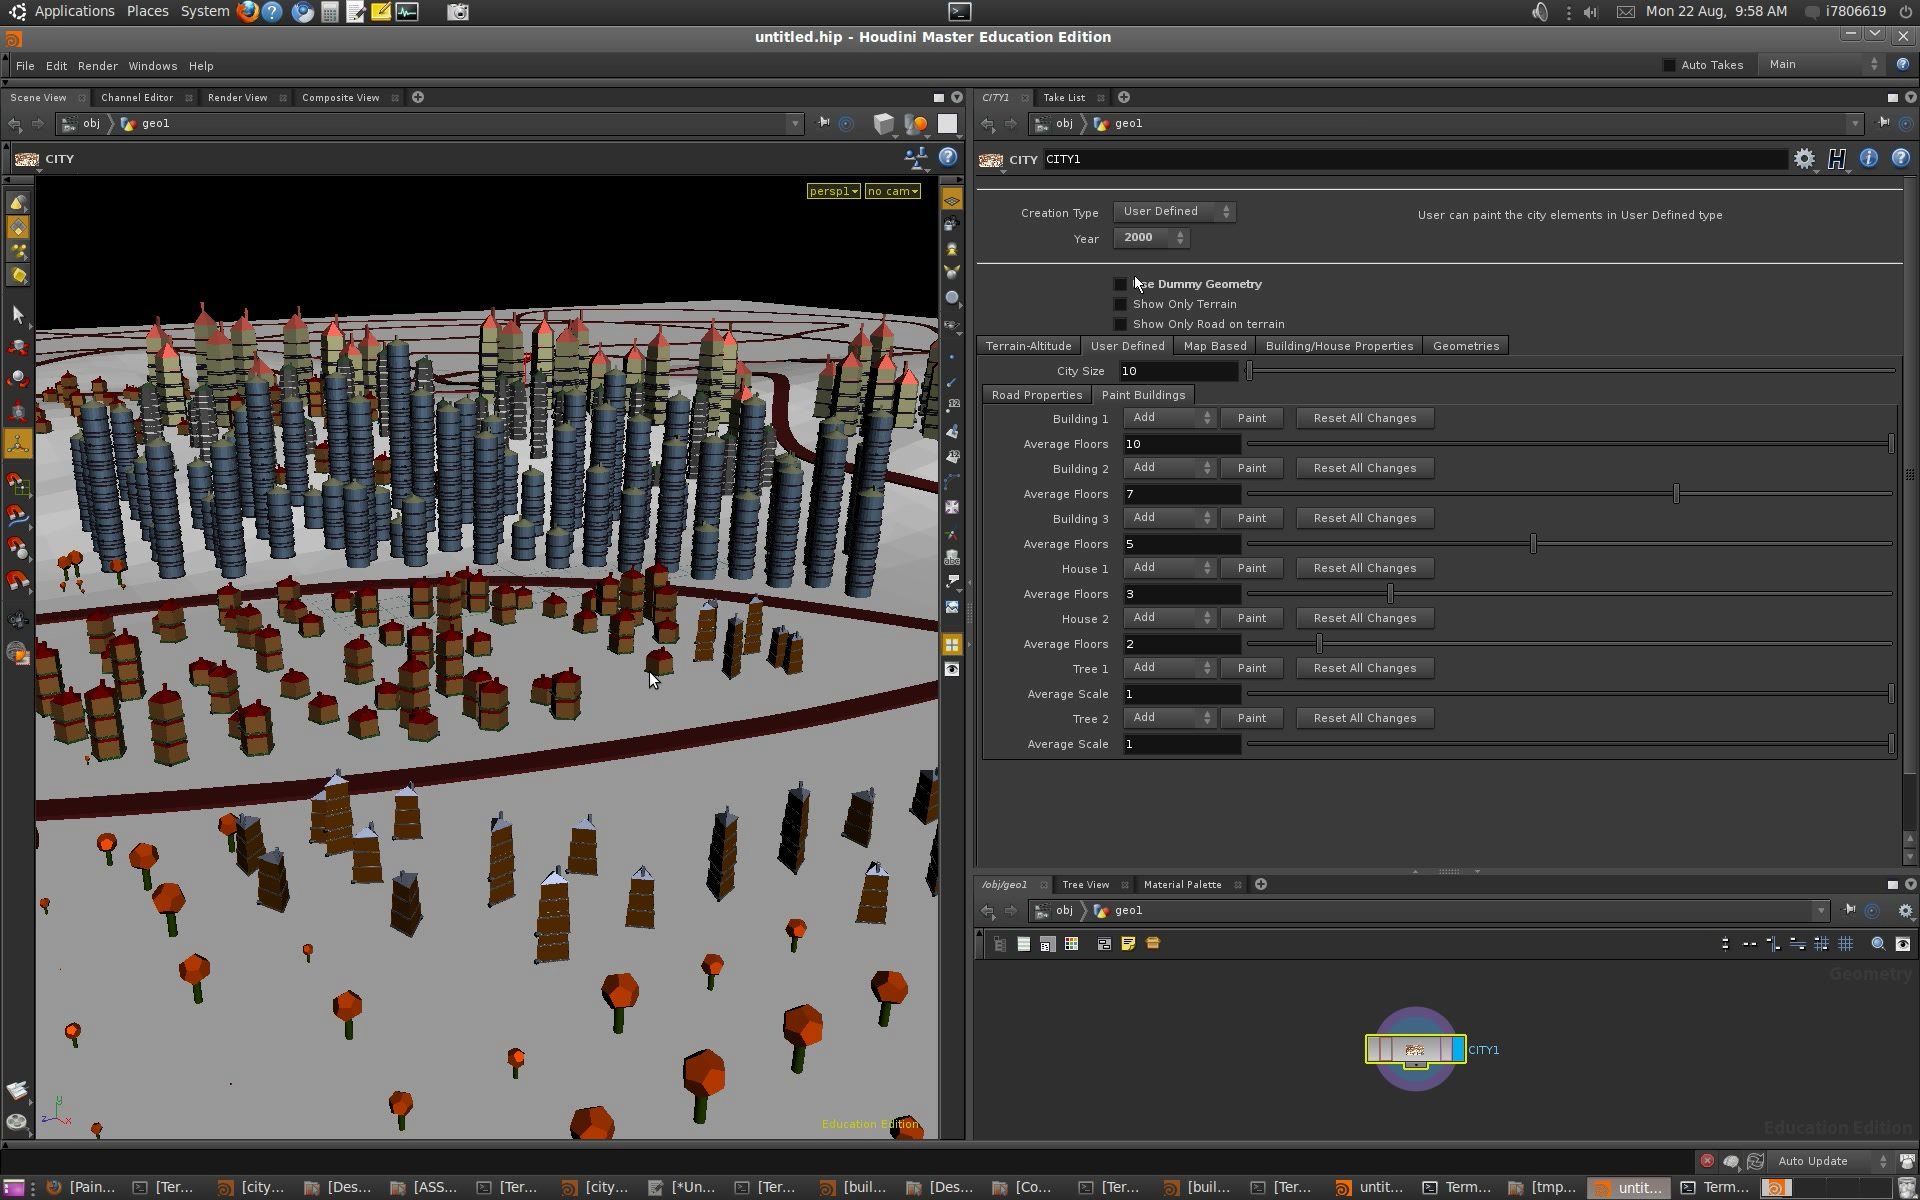1920x1200 pixels.
Task: Switch to the Map Based tab
Action: [x=1215, y=346]
